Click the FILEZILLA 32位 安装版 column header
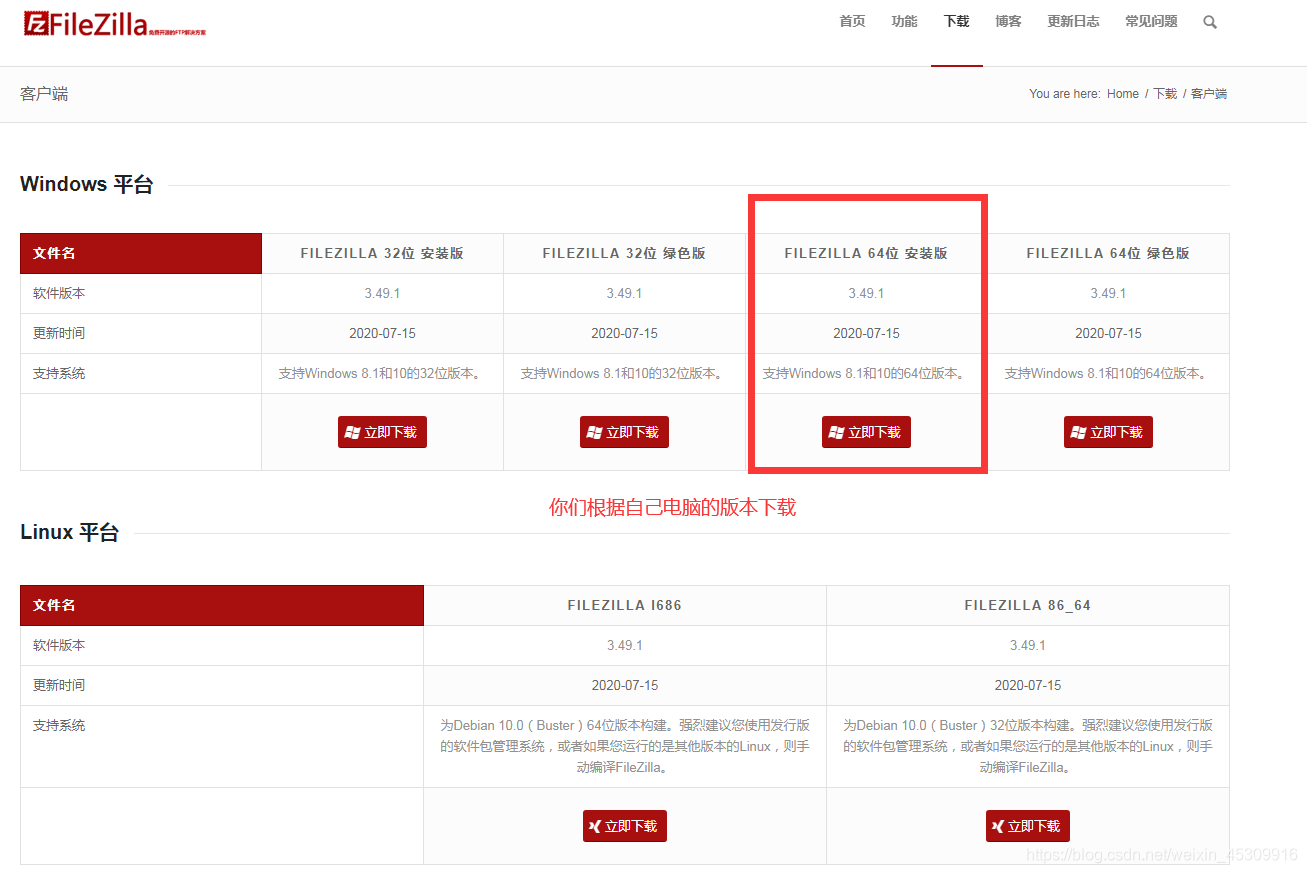 pyautogui.click(x=382, y=253)
